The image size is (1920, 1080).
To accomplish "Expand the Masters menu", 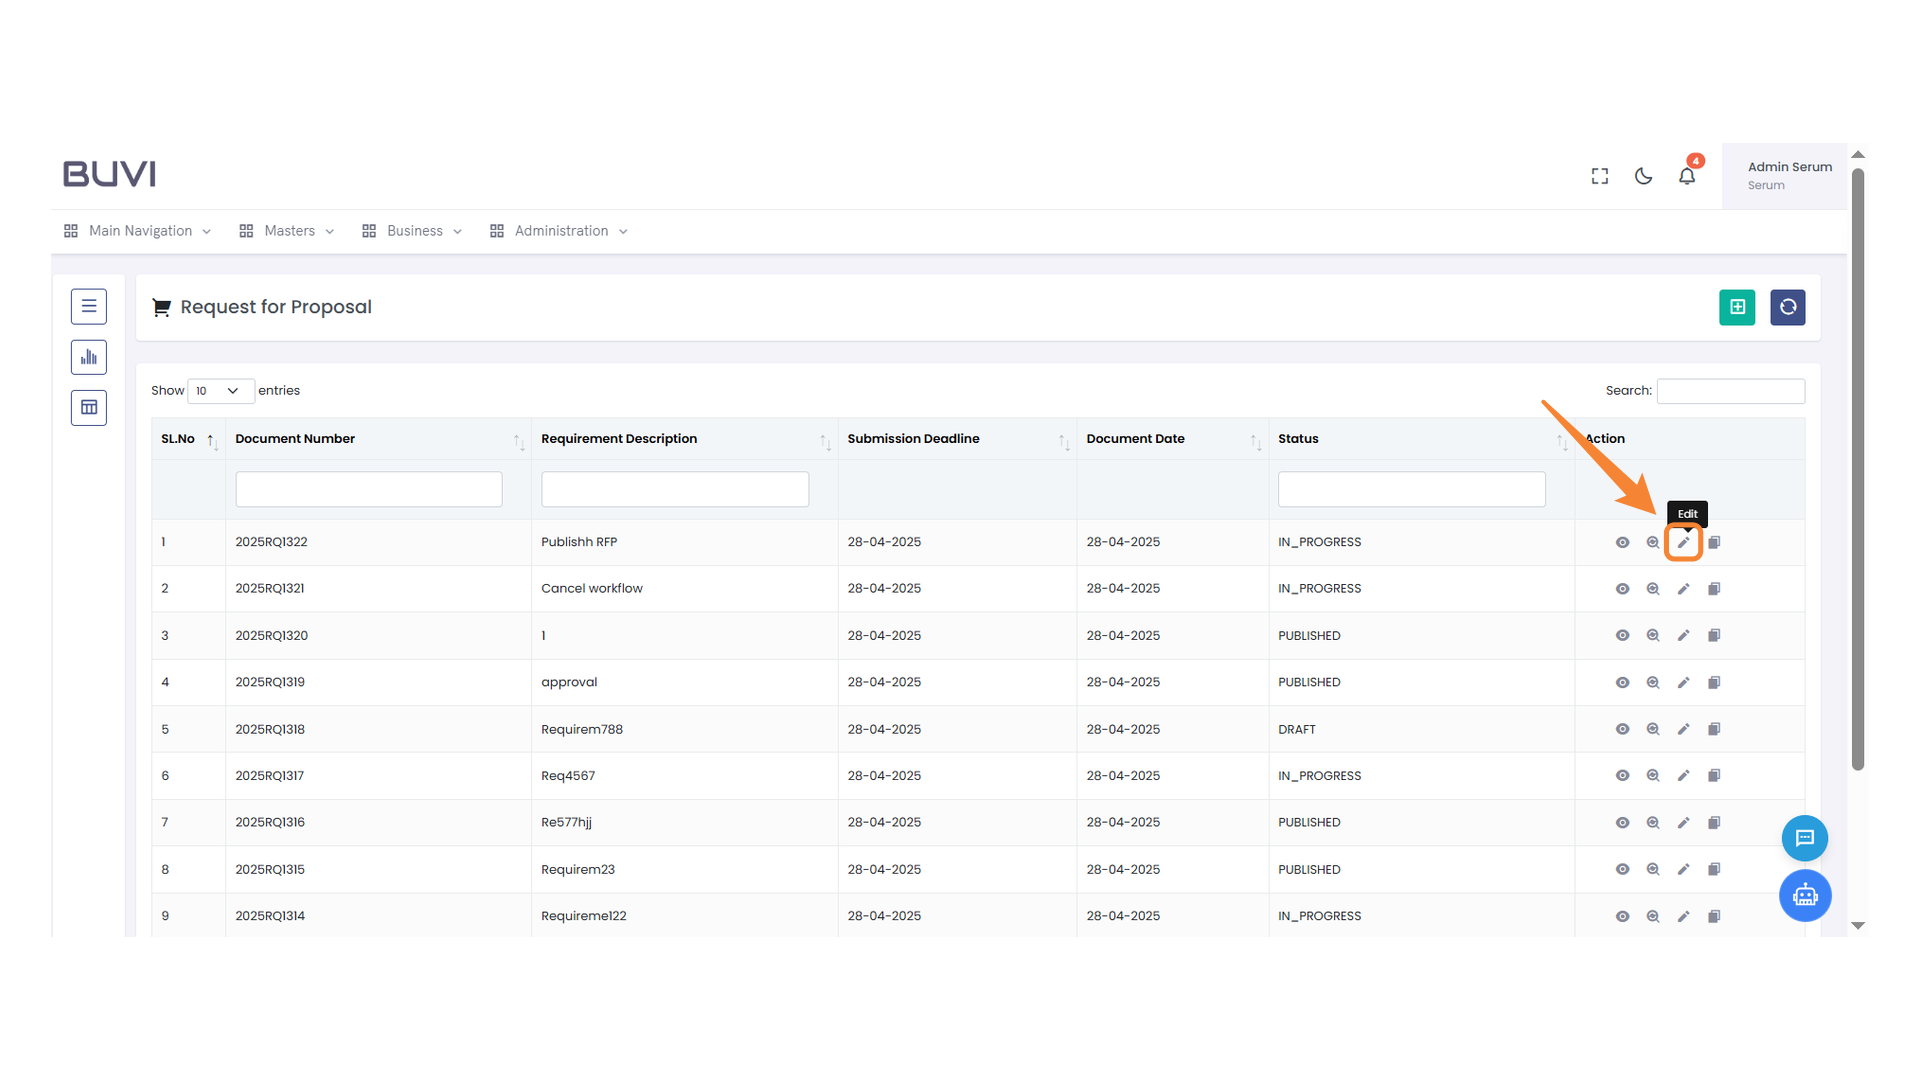I will [x=288, y=231].
